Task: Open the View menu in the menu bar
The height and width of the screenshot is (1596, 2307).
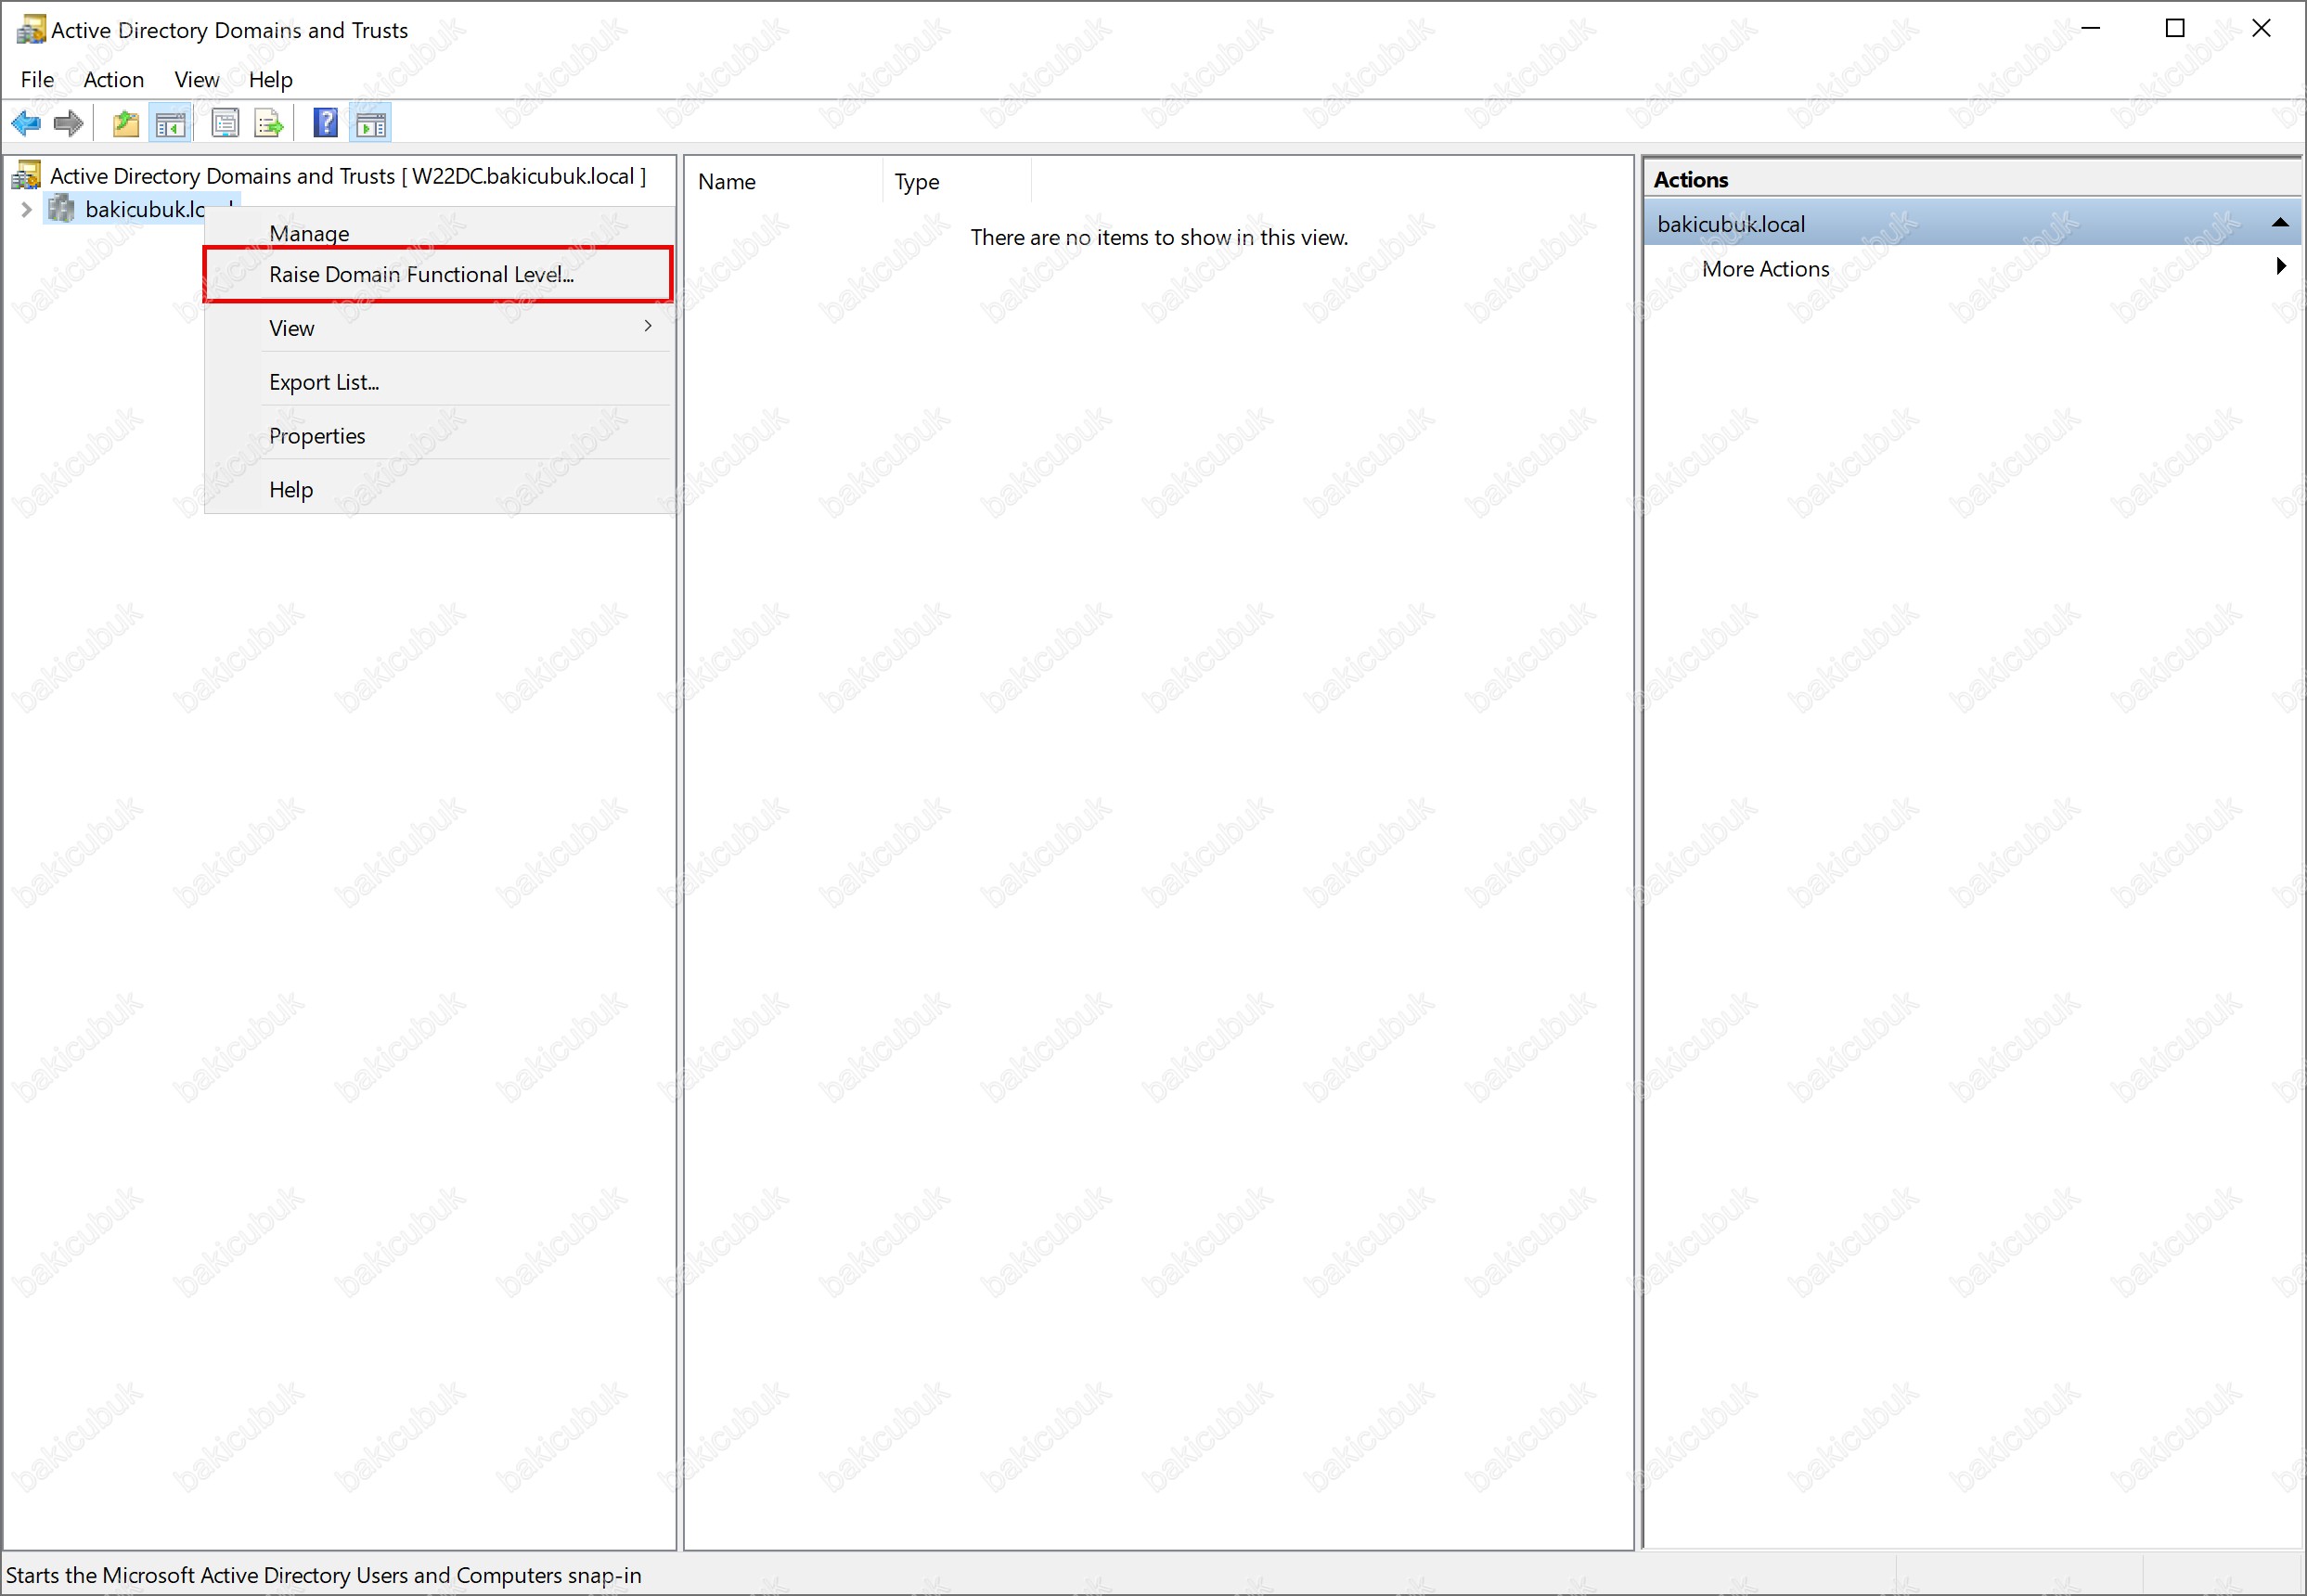Action: point(196,80)
